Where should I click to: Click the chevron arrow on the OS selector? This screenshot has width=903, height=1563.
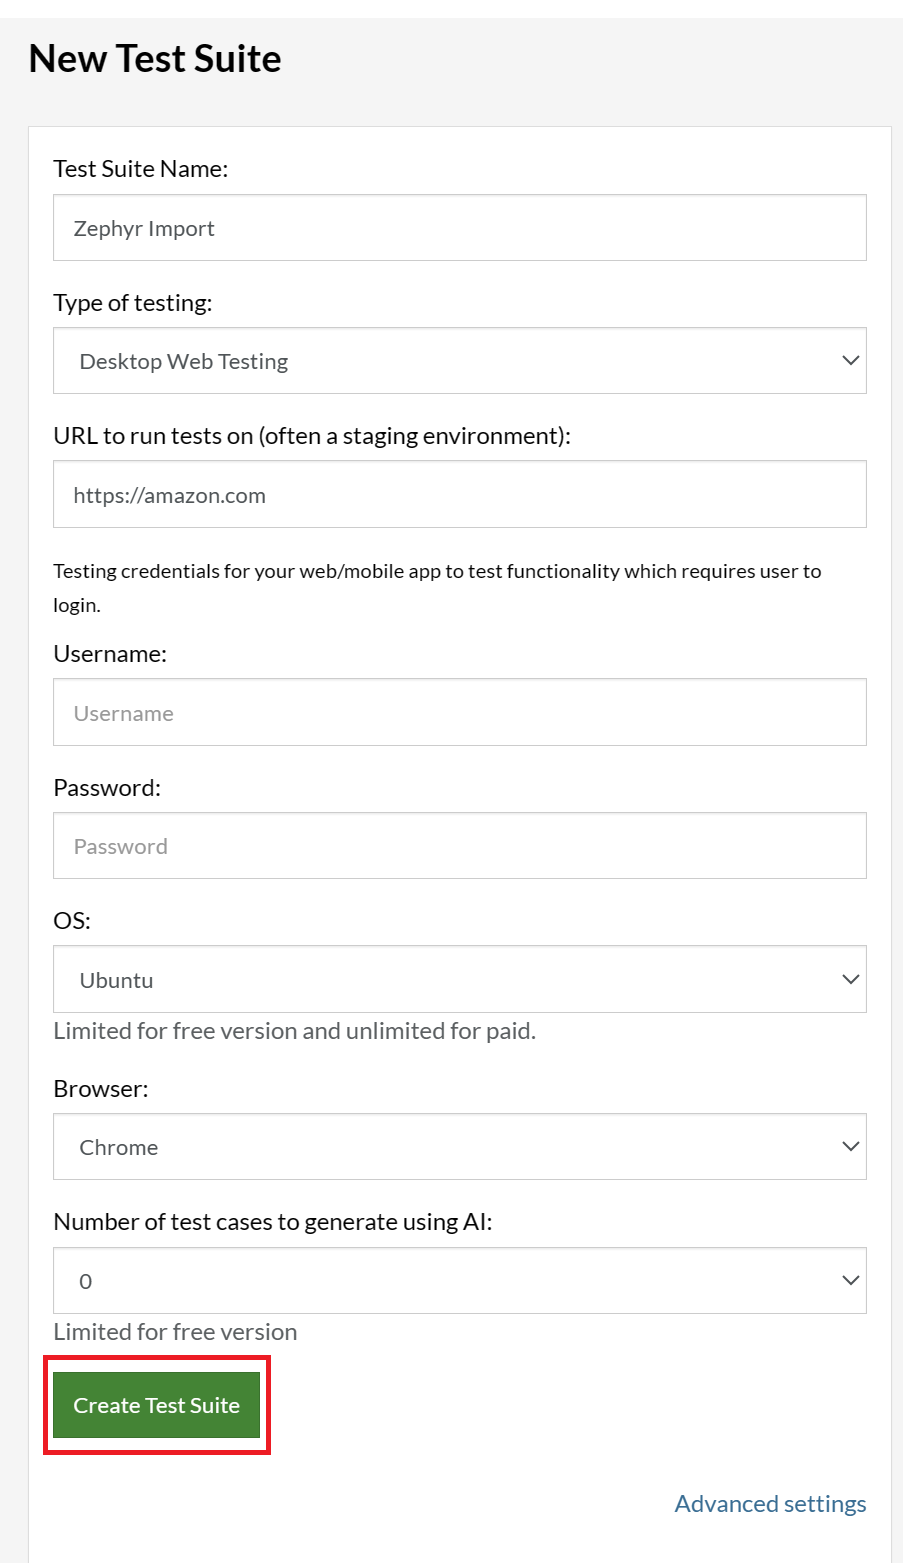pyautogui.click(x=850, y=980)
